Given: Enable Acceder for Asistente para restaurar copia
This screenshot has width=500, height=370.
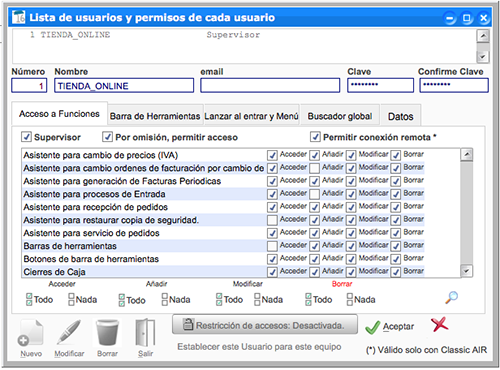Looking at the screenshot, I should click(272, 220).
